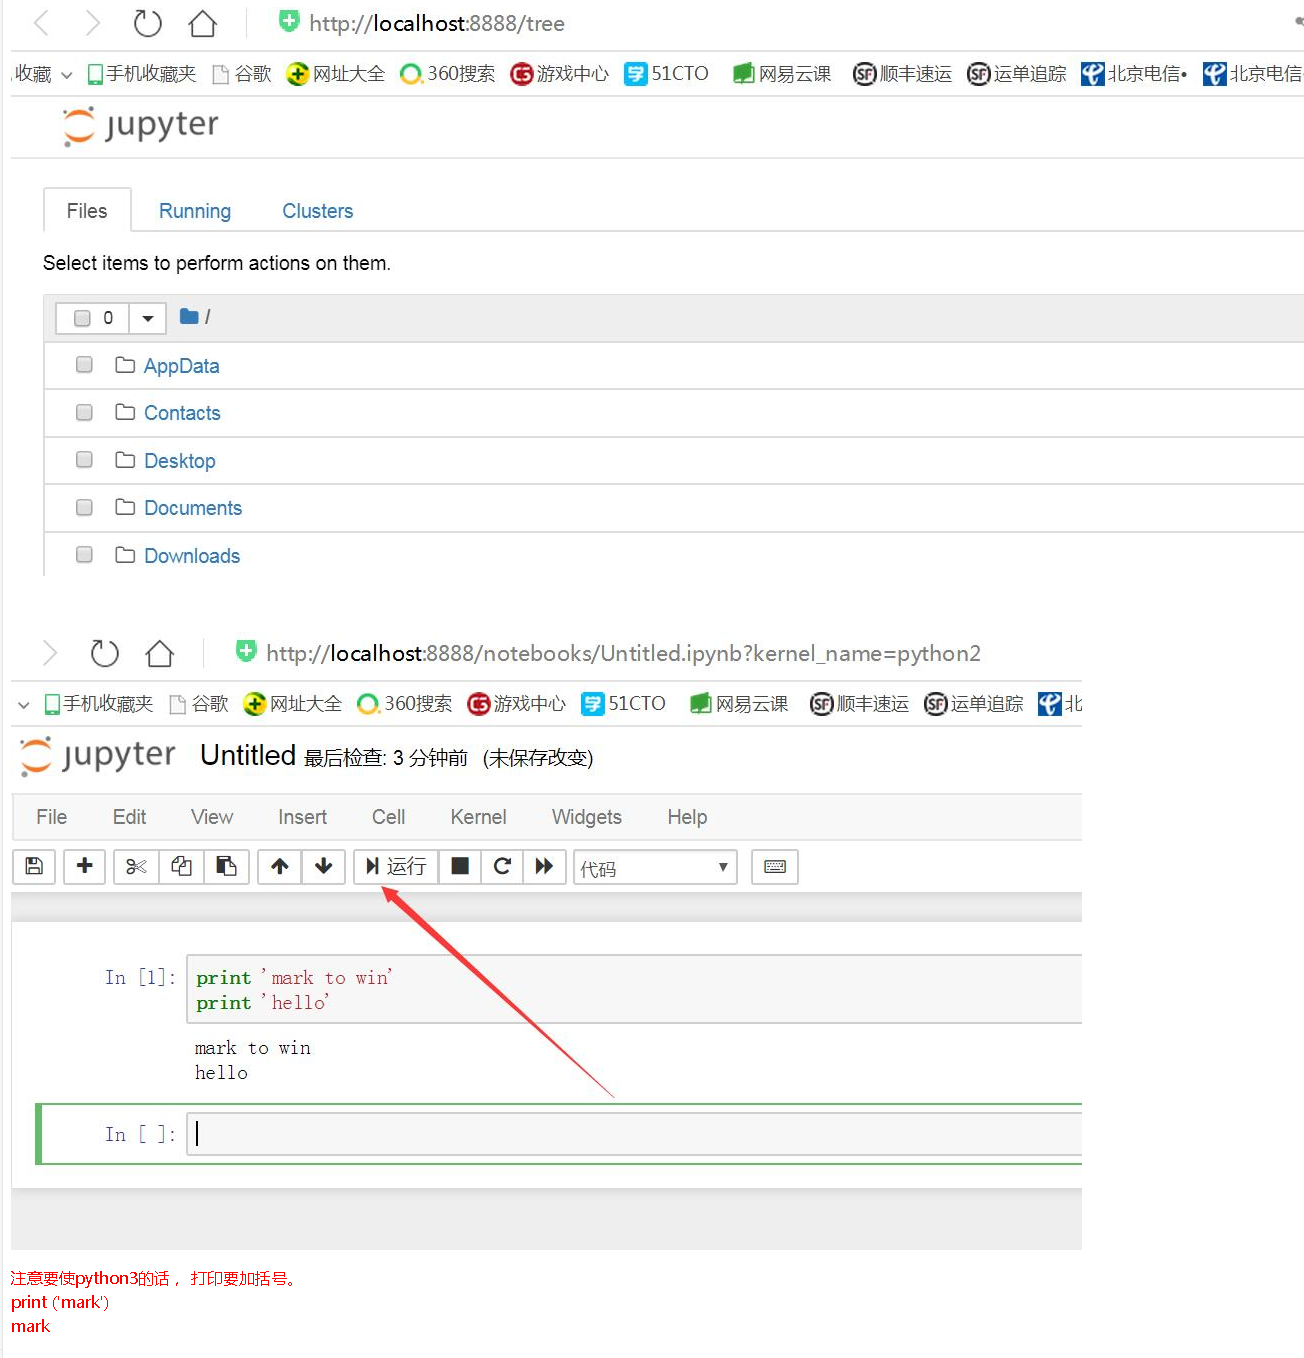This screenshot has height=1358, width=1304.
Task: Open the Insert menu in notebook
Action: click(302, 817)
